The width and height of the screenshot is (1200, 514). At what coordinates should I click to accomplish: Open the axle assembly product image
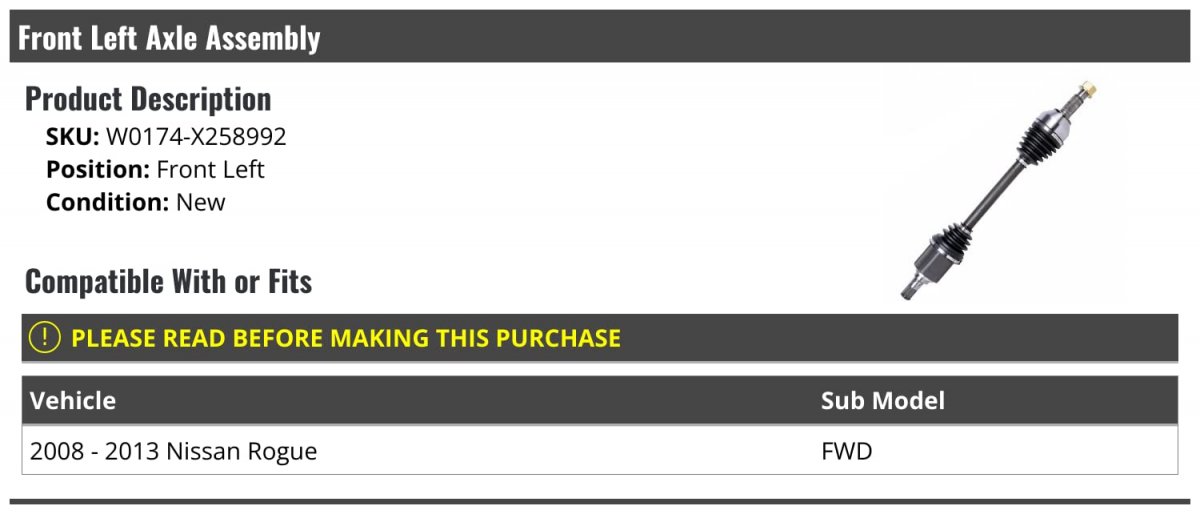pos(1001,191)
